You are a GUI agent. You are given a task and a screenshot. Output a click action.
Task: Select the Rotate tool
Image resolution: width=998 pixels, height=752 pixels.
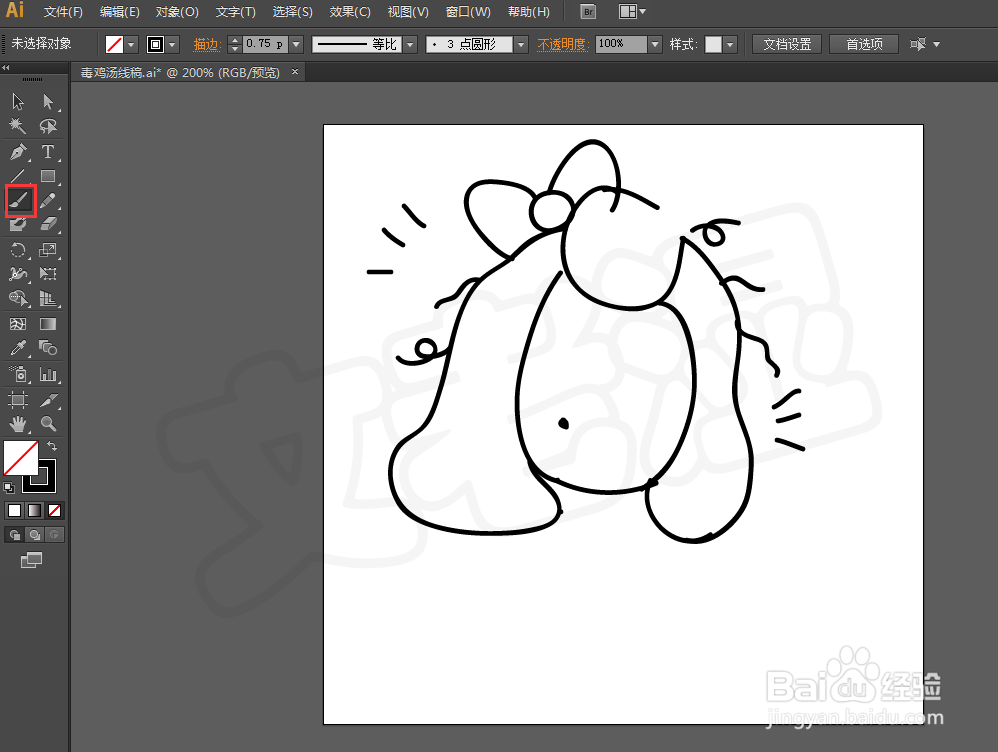tap(18, 250)
